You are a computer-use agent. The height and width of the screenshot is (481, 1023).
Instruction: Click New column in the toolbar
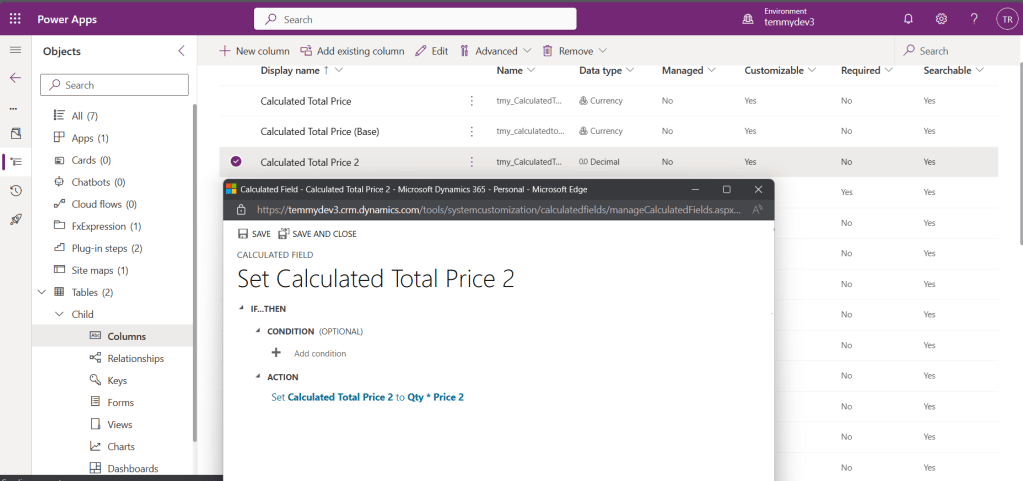pyautogui.click(x=254, y=51)
